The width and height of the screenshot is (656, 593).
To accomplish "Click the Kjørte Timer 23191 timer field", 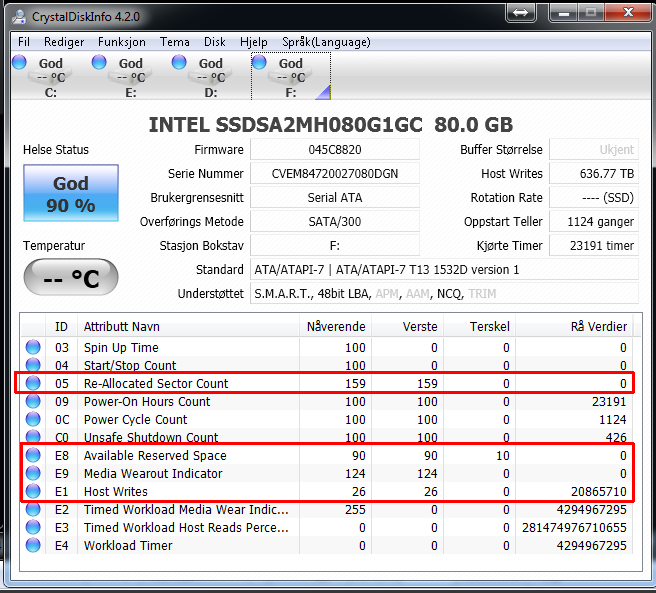I will (x=594, y=245).
